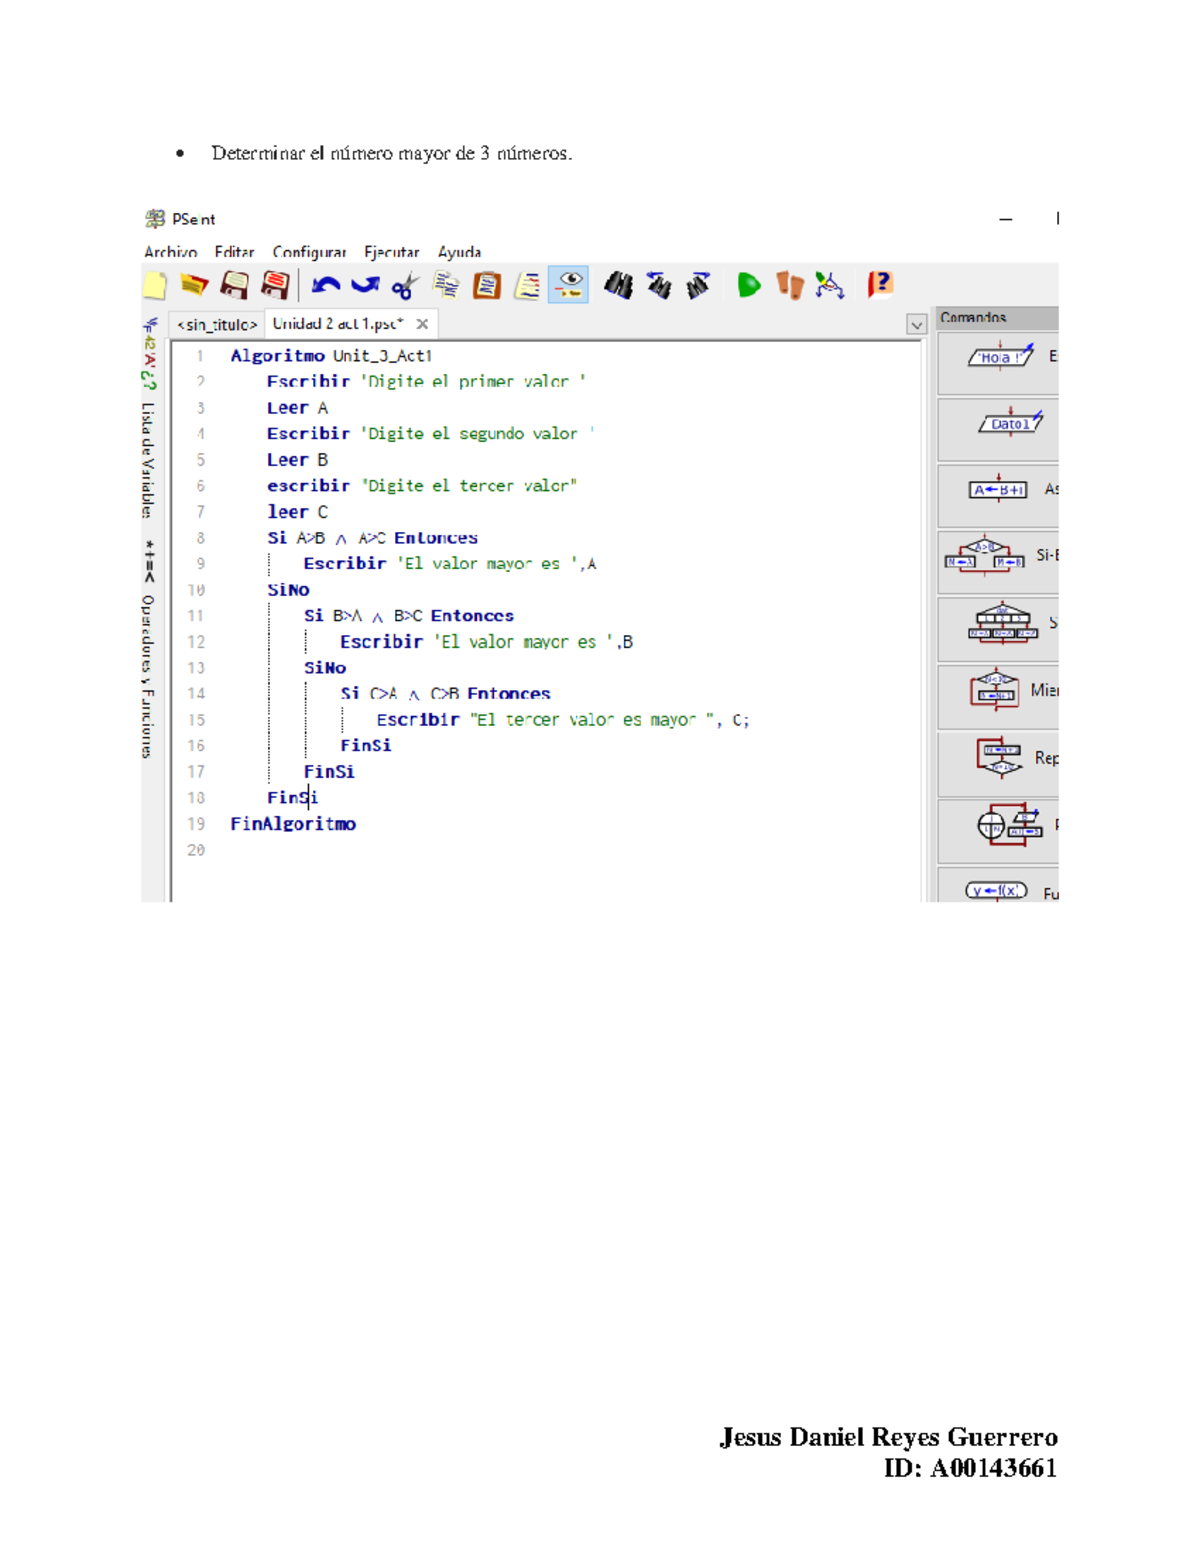Switch to the <sin_titulo> tab
The width and height of the screenshot is (1200, 1553).
217,324
